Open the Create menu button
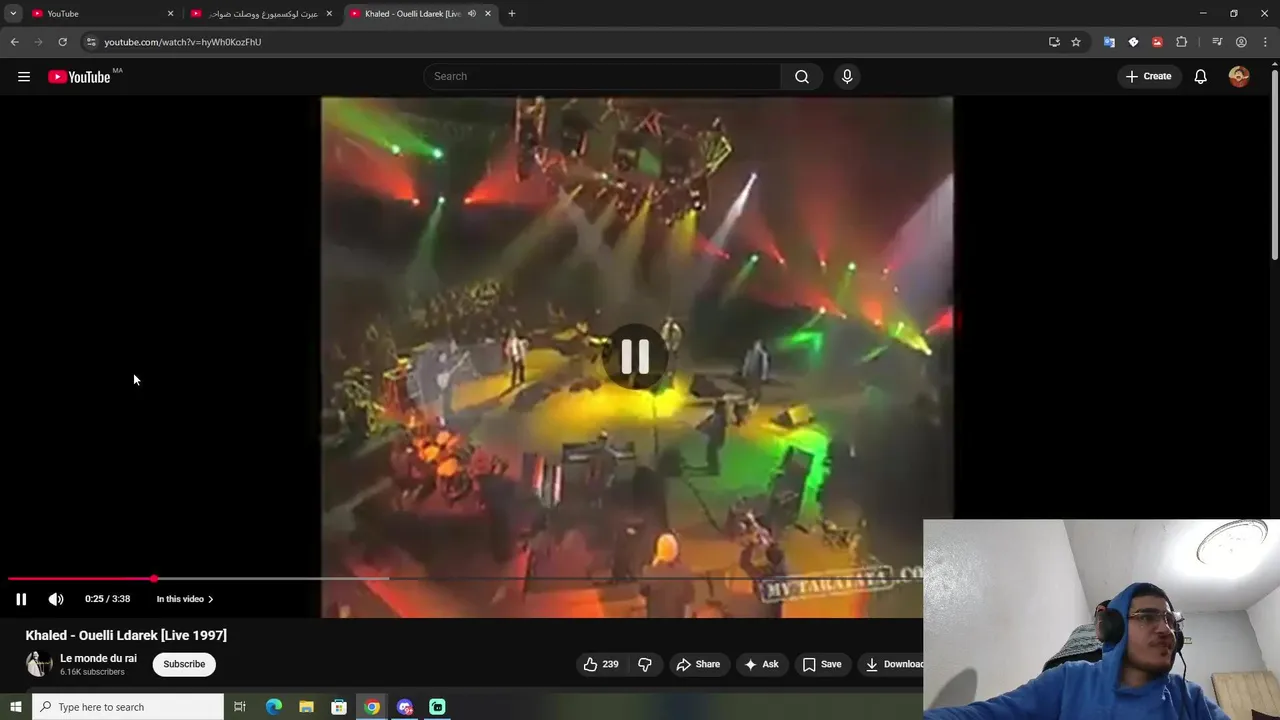The image size is (1280, 720). pyautogui.click(x=1149, y=77)
